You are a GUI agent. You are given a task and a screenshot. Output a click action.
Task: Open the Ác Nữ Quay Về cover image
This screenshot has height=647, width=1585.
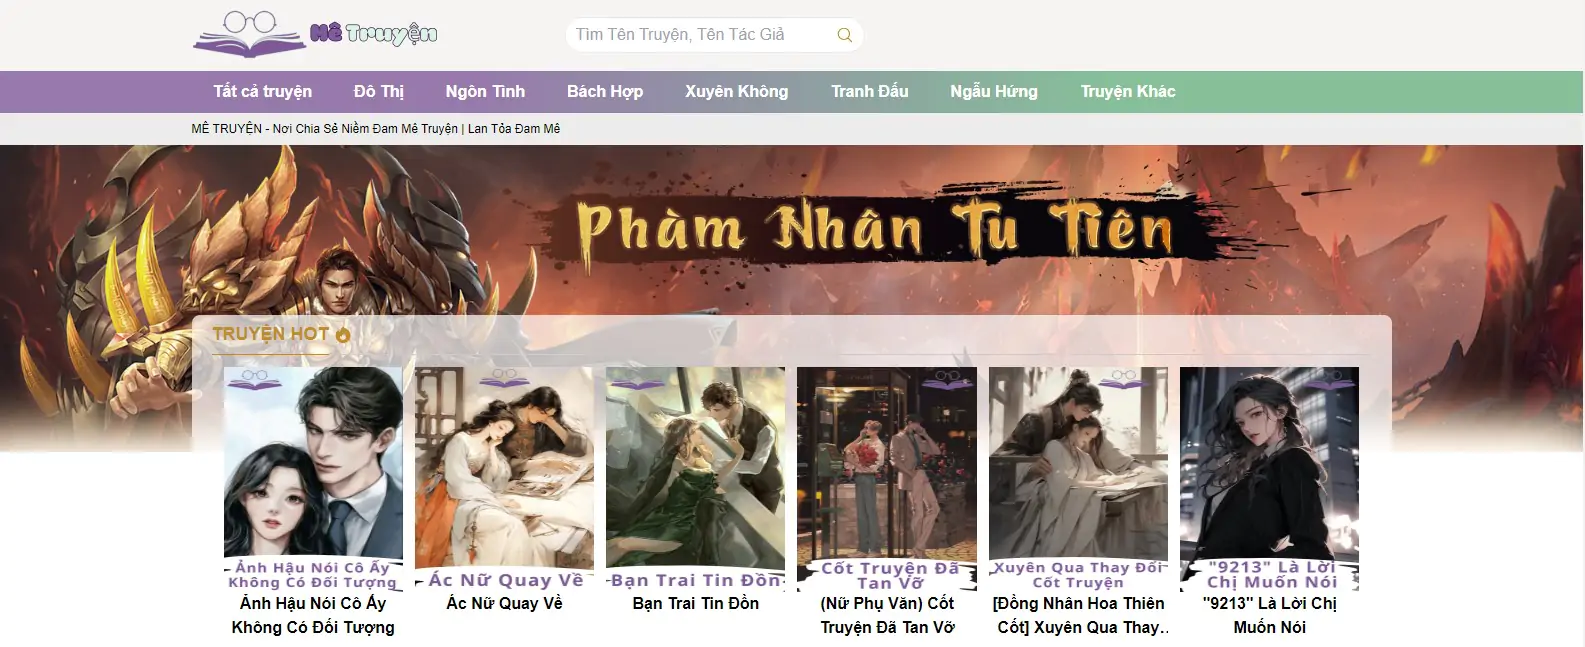pyautogui.click(x=504, y=478)
